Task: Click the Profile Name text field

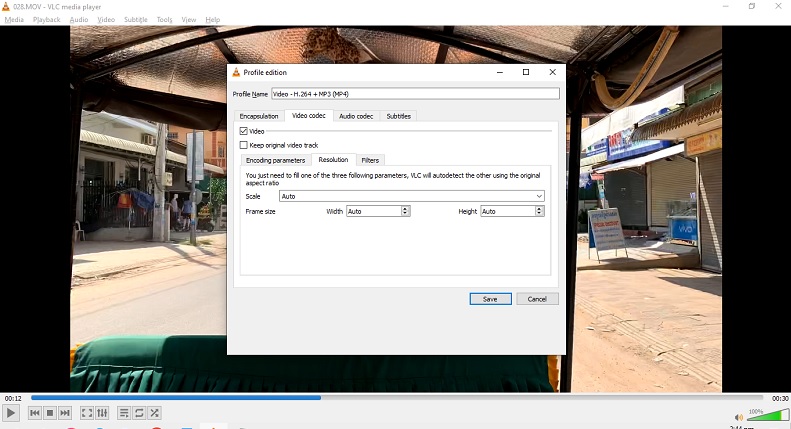Action: click(414, 94)
